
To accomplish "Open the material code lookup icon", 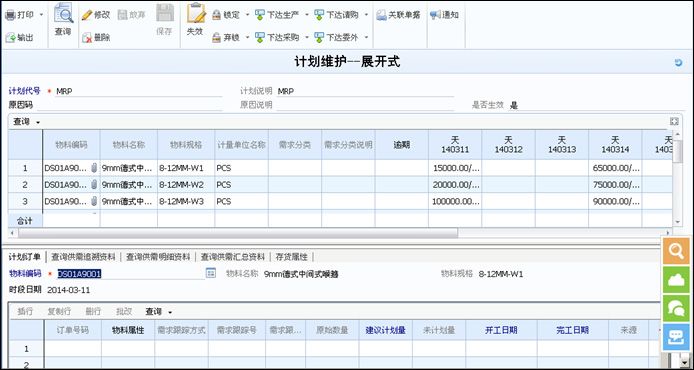I will [211, 273].
